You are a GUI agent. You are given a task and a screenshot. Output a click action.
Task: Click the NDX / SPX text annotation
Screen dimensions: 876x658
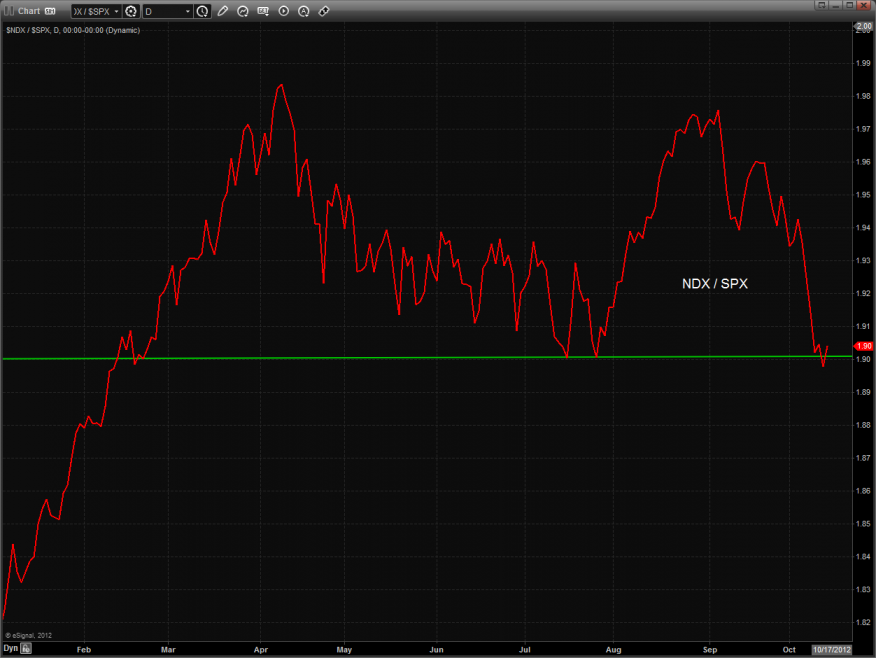point(715,284)
